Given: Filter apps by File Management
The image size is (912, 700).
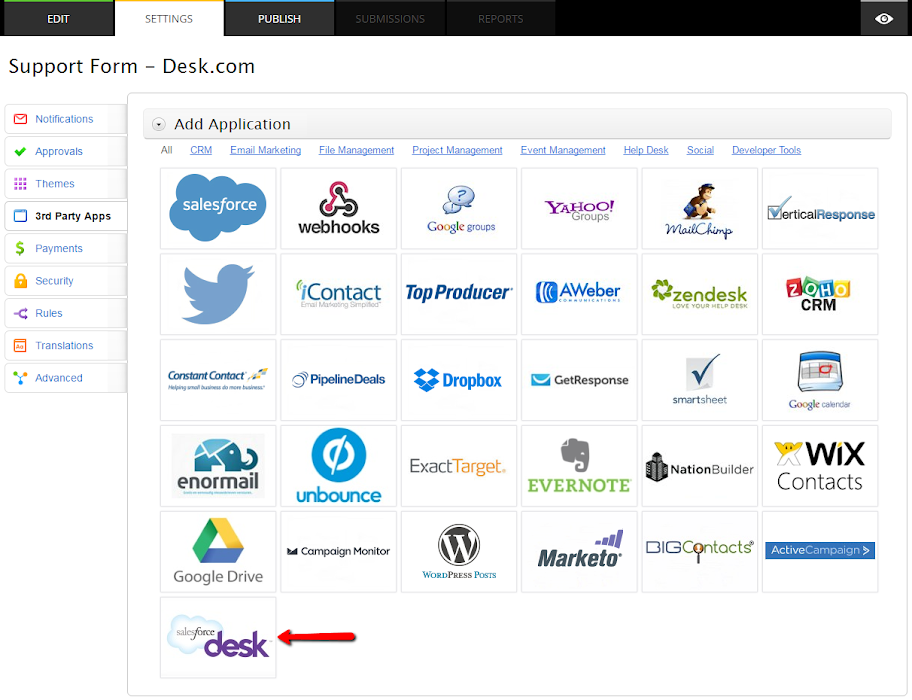Looking at the screenshot, I should (357, 150).
